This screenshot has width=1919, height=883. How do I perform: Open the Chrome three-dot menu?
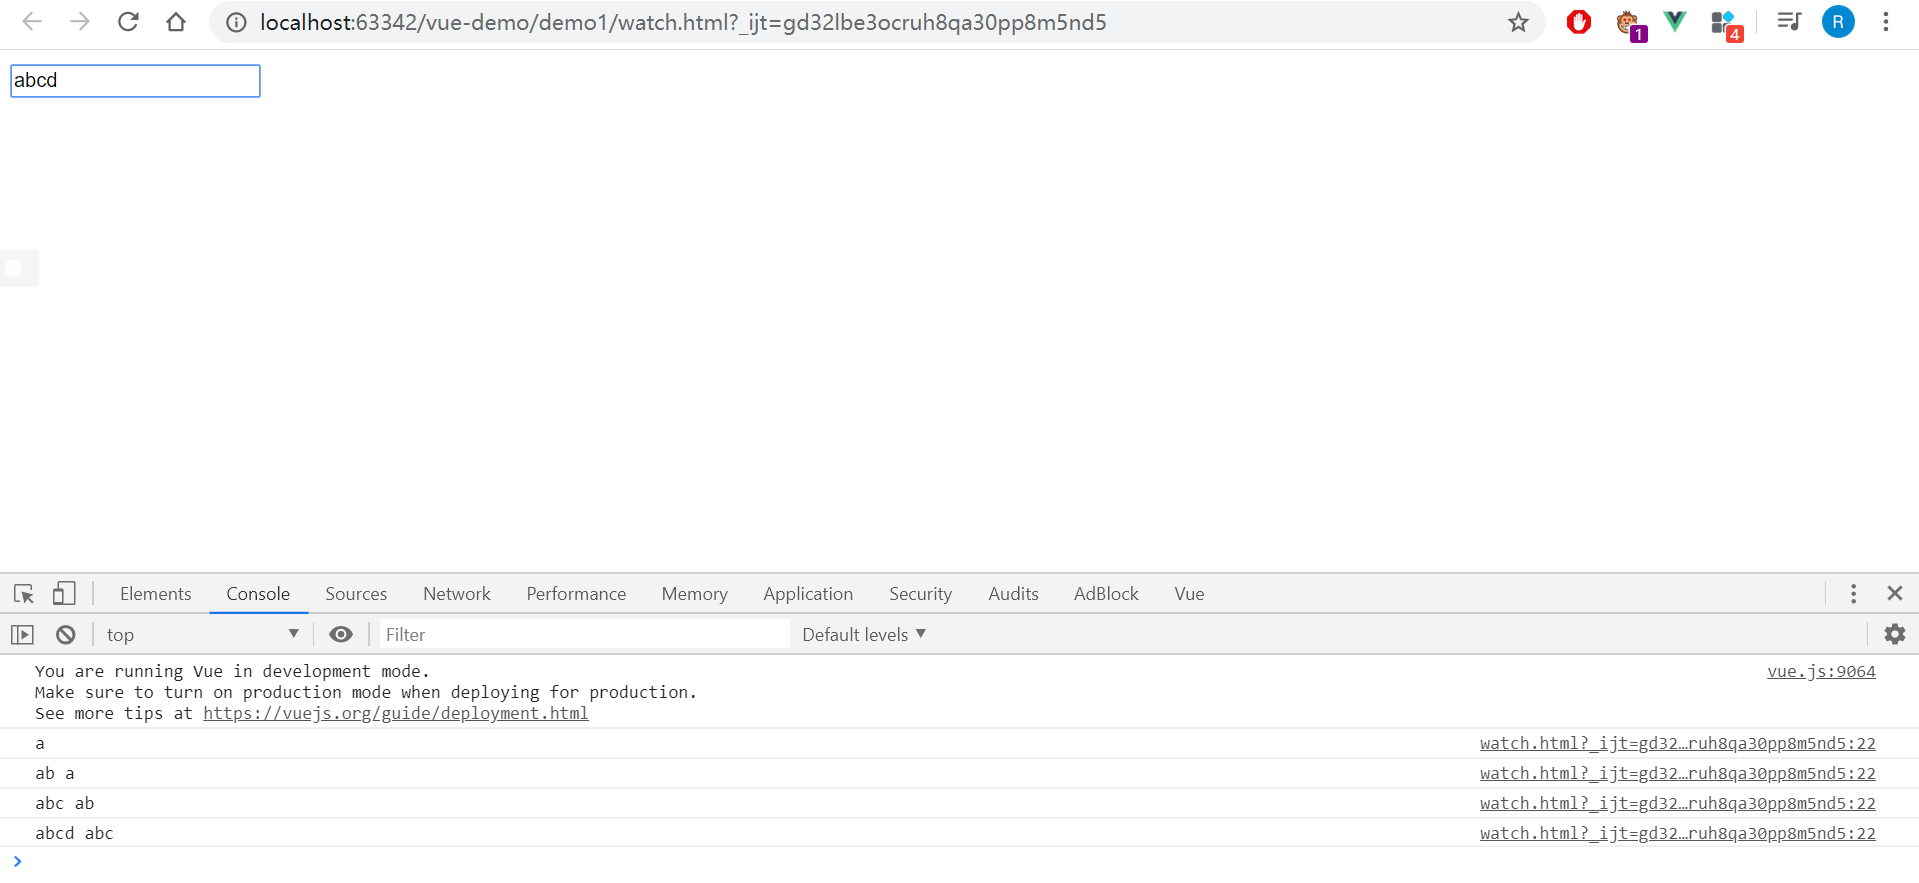click(x=1886, y=22)
